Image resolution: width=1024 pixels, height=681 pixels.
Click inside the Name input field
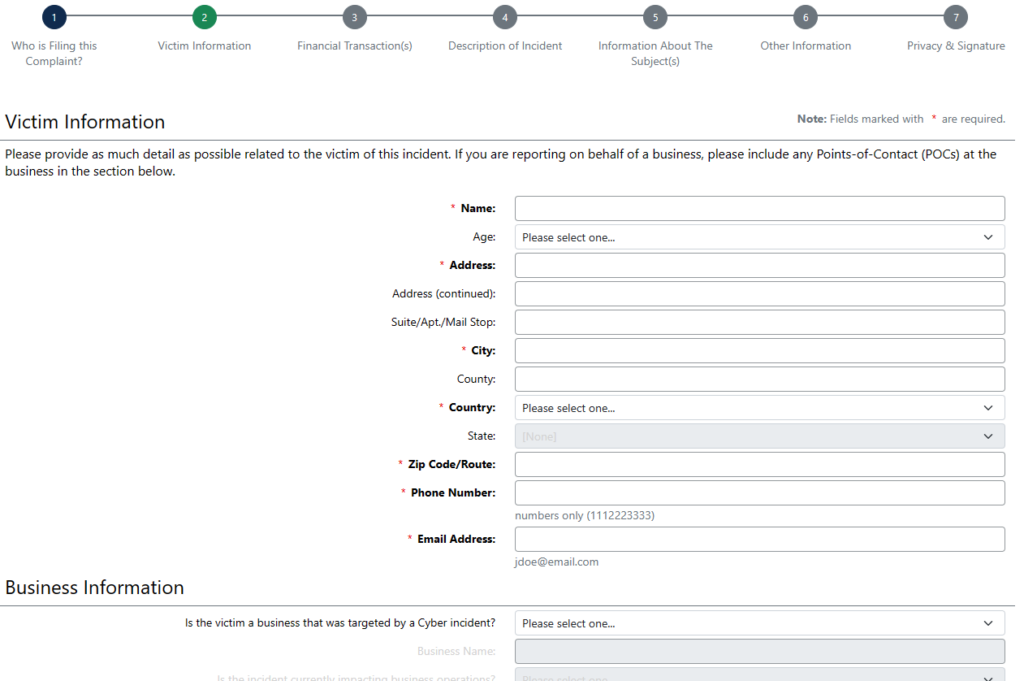pos(758,208)
